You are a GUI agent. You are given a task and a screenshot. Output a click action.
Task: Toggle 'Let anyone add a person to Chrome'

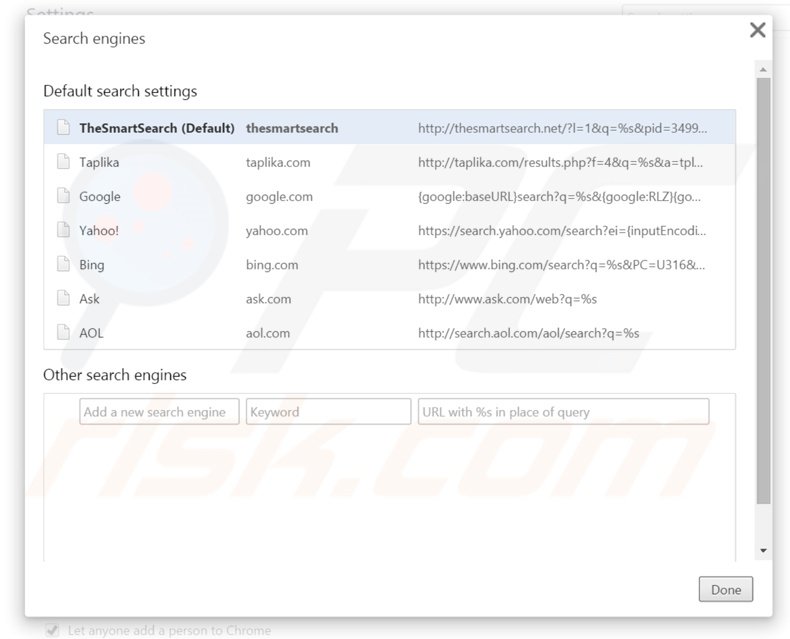point(53,630)
